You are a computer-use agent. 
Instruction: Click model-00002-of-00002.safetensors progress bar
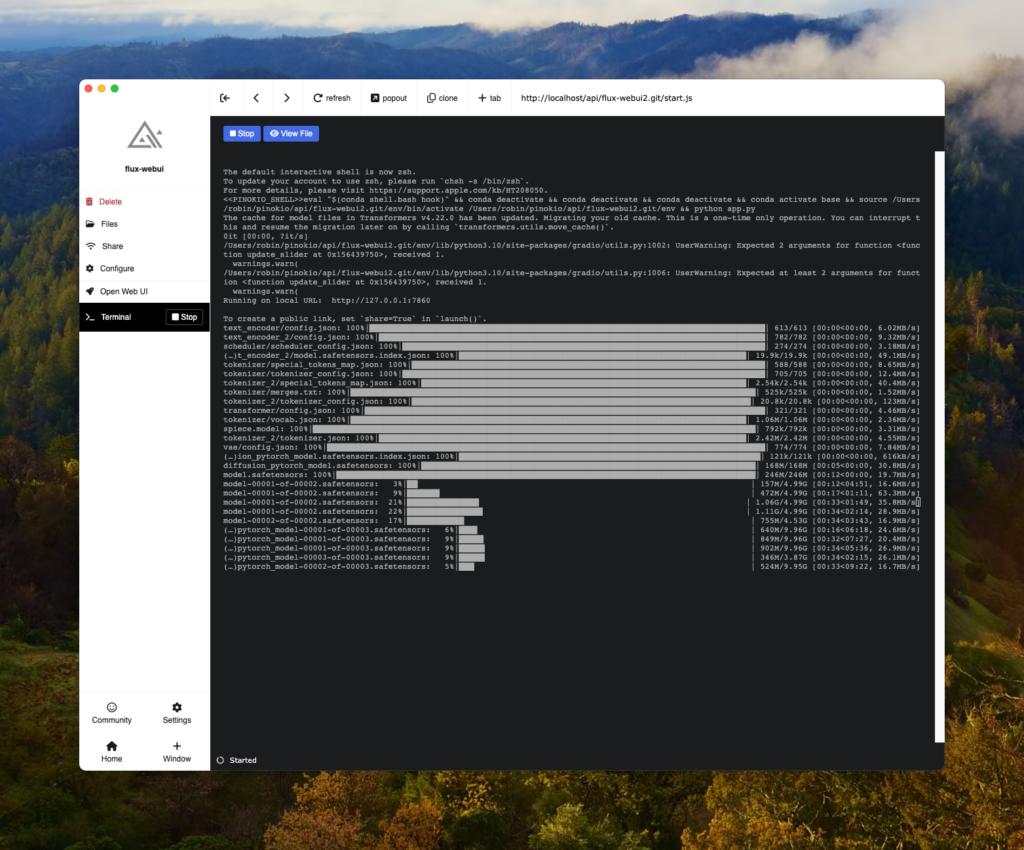(x=435, y=521)
